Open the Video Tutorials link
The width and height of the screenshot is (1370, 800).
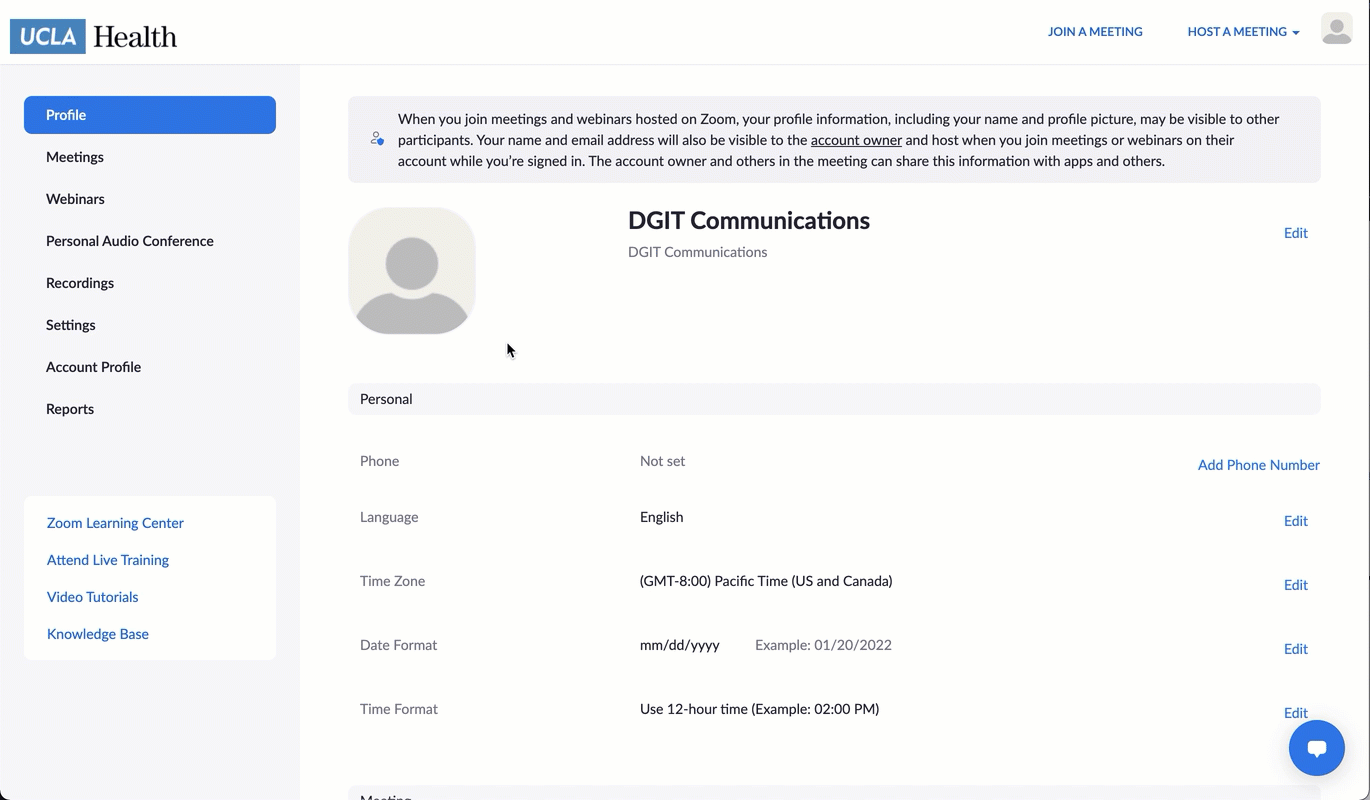tap(93, 597)
